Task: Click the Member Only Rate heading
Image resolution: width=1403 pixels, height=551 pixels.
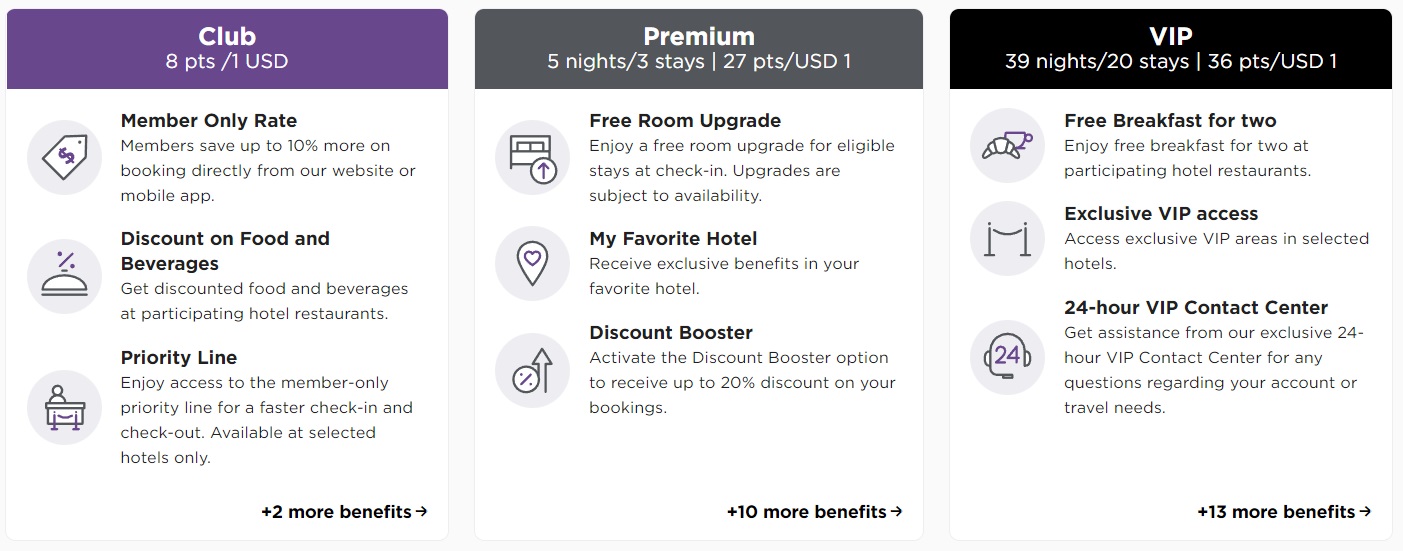Action: pos(208,121)
